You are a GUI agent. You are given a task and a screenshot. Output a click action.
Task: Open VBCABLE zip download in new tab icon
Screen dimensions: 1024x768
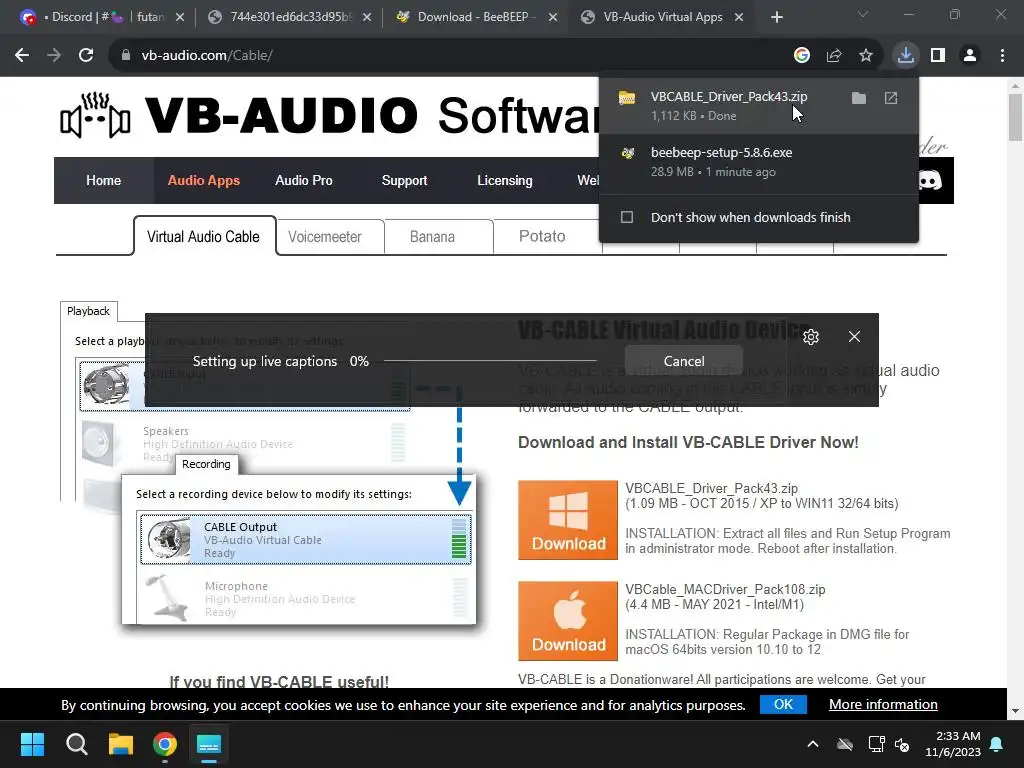tap(891, 98)
